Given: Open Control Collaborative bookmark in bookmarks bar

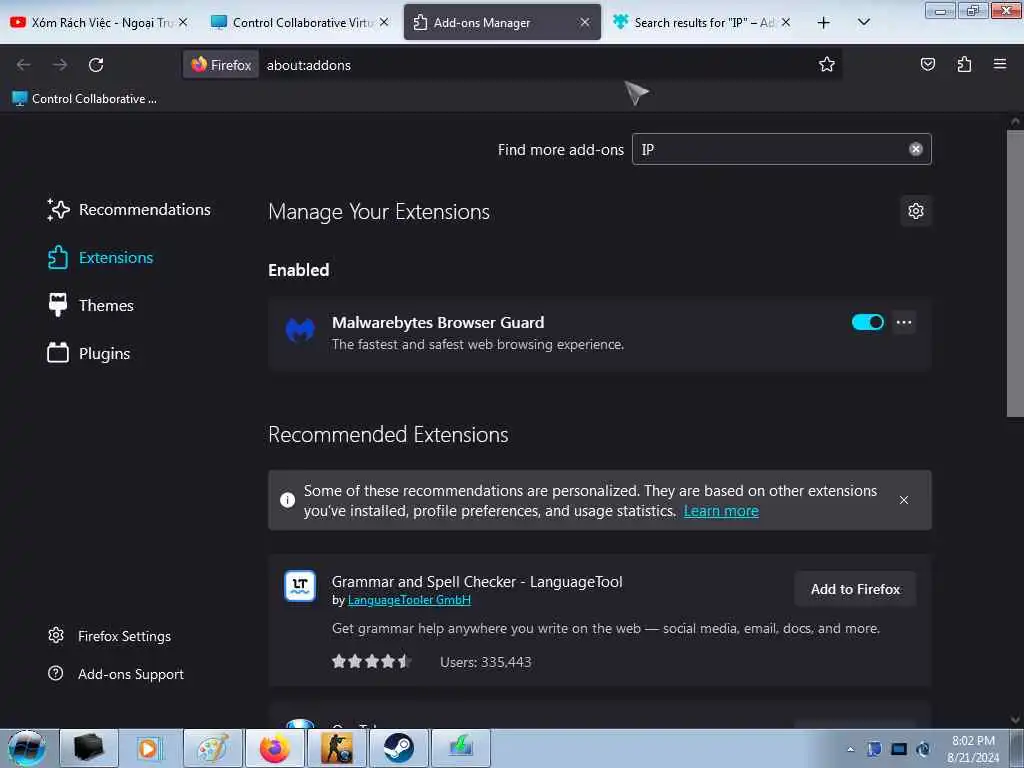Looking at the screenshot, I should click(85, 99).
